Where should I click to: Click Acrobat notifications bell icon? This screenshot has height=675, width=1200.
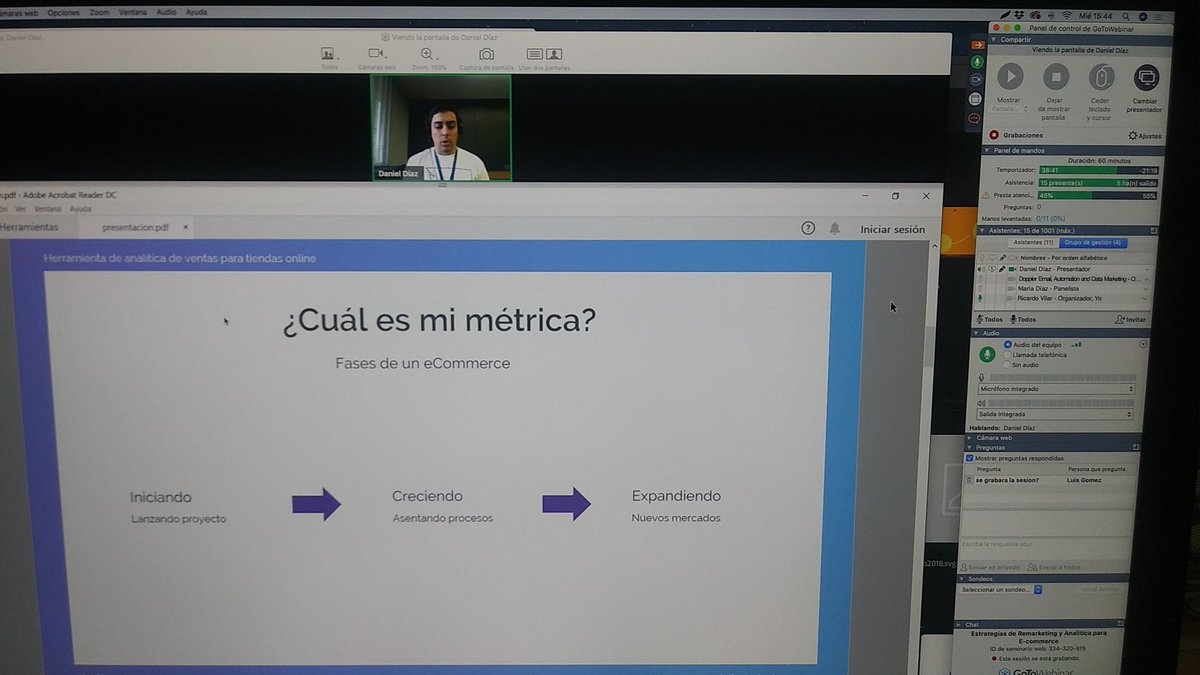coord(834,228)
